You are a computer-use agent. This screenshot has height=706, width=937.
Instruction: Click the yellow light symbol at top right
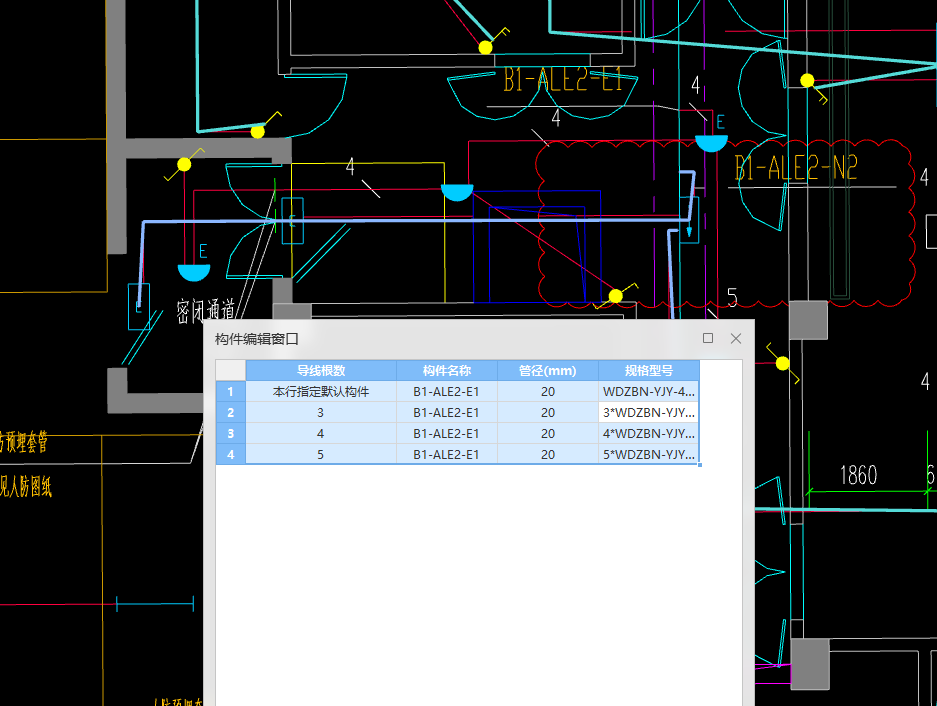[807, 80]
